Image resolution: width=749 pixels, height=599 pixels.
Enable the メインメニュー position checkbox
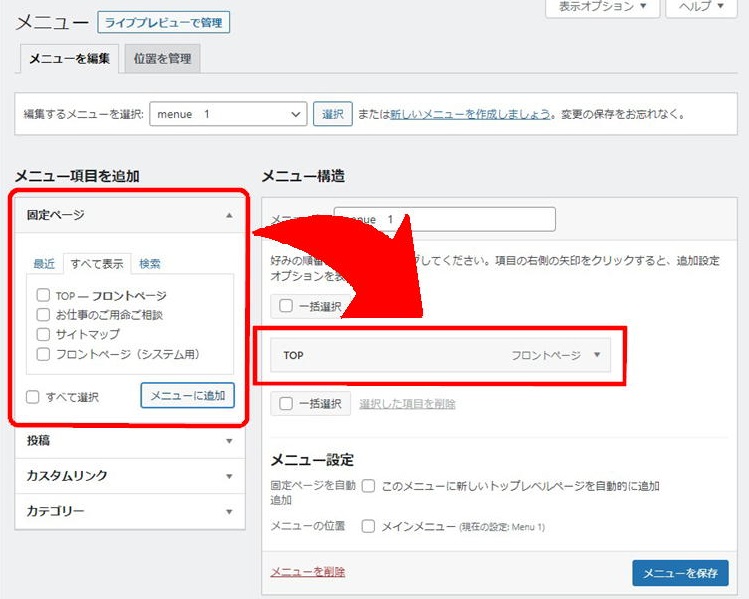tap(369, 526)
